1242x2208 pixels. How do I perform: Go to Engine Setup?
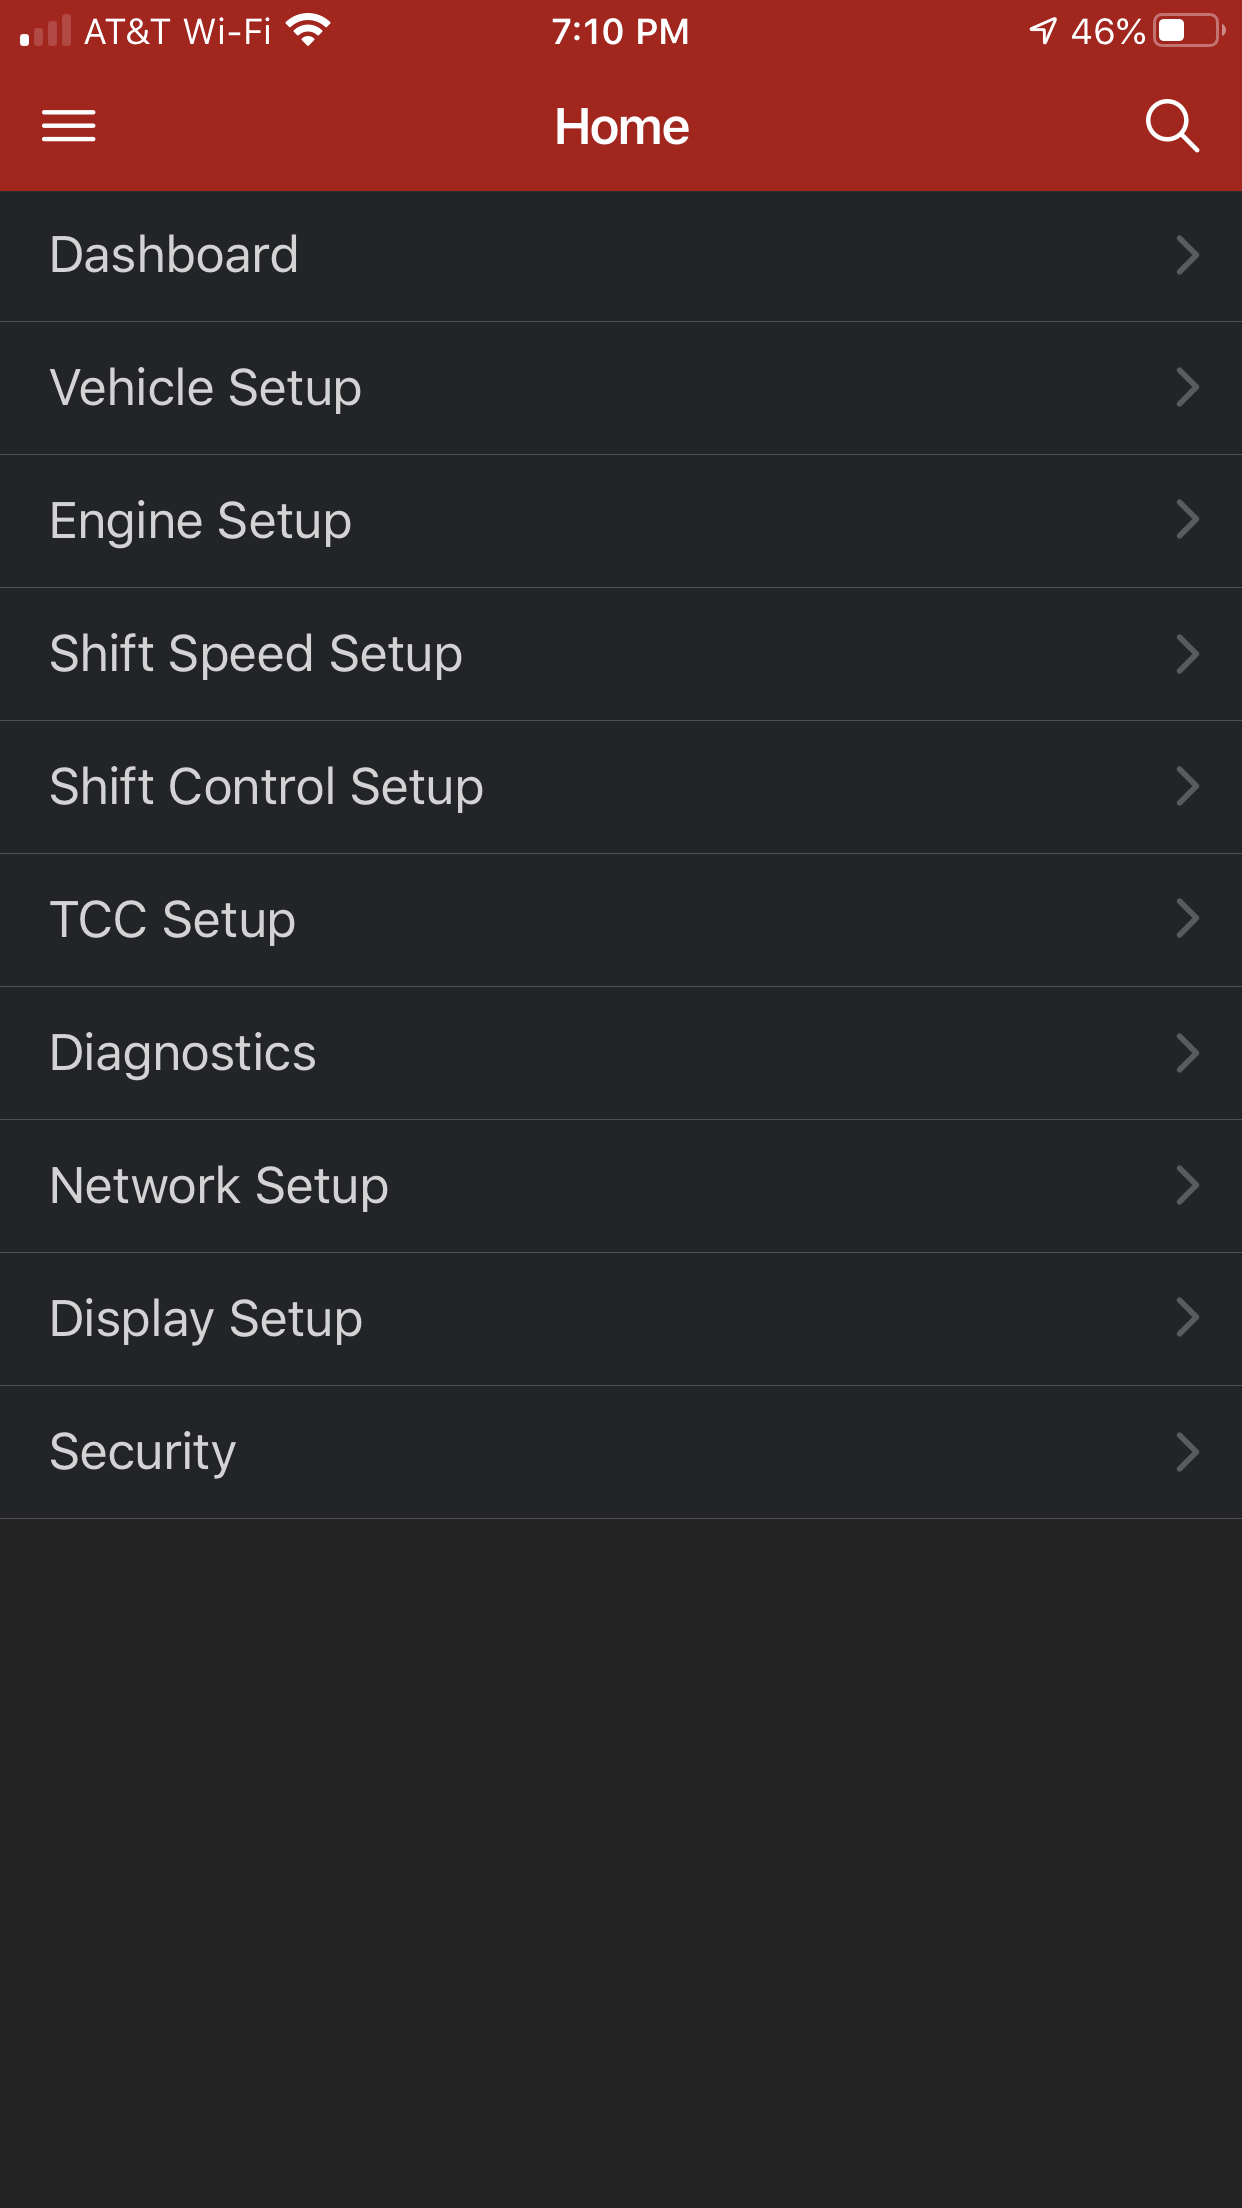(200, 521)
